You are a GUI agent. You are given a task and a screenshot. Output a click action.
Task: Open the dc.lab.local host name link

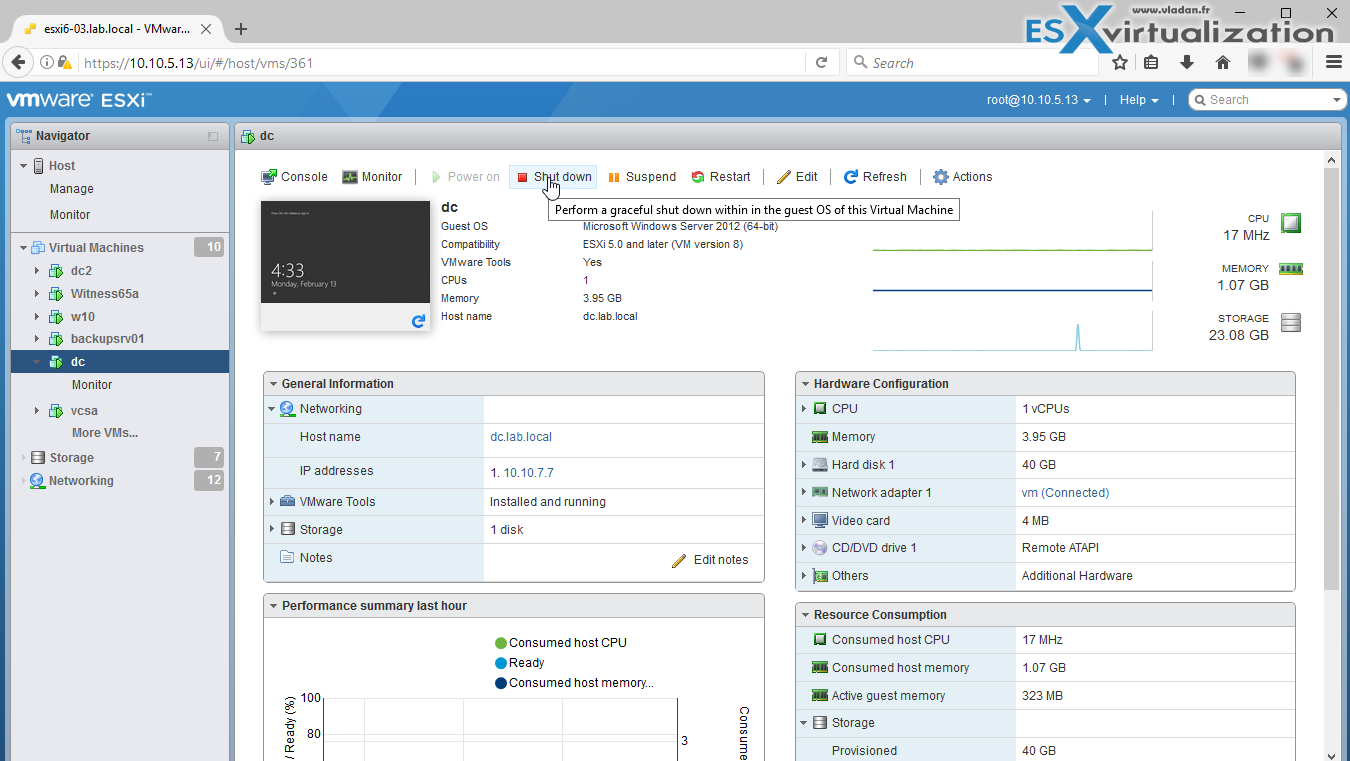[520, 436]
